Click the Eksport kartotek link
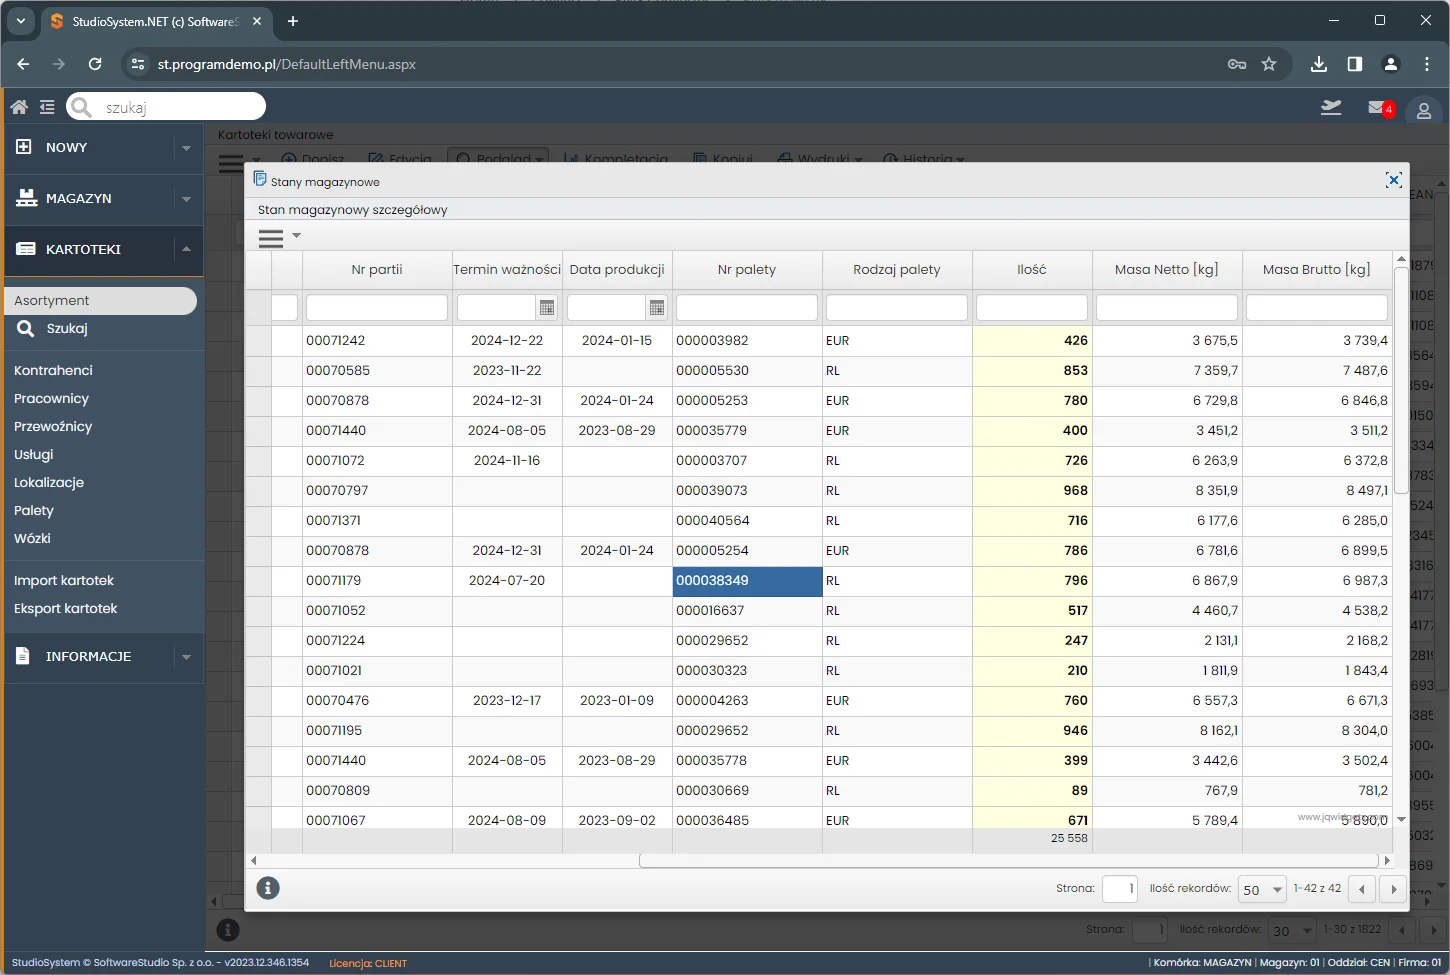 [x=66, y=608]
